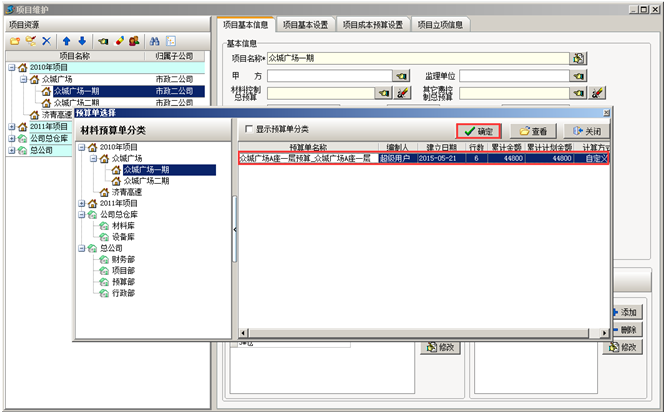
Task: Click the binoculars search icon
Action: [x=155, y=41]
